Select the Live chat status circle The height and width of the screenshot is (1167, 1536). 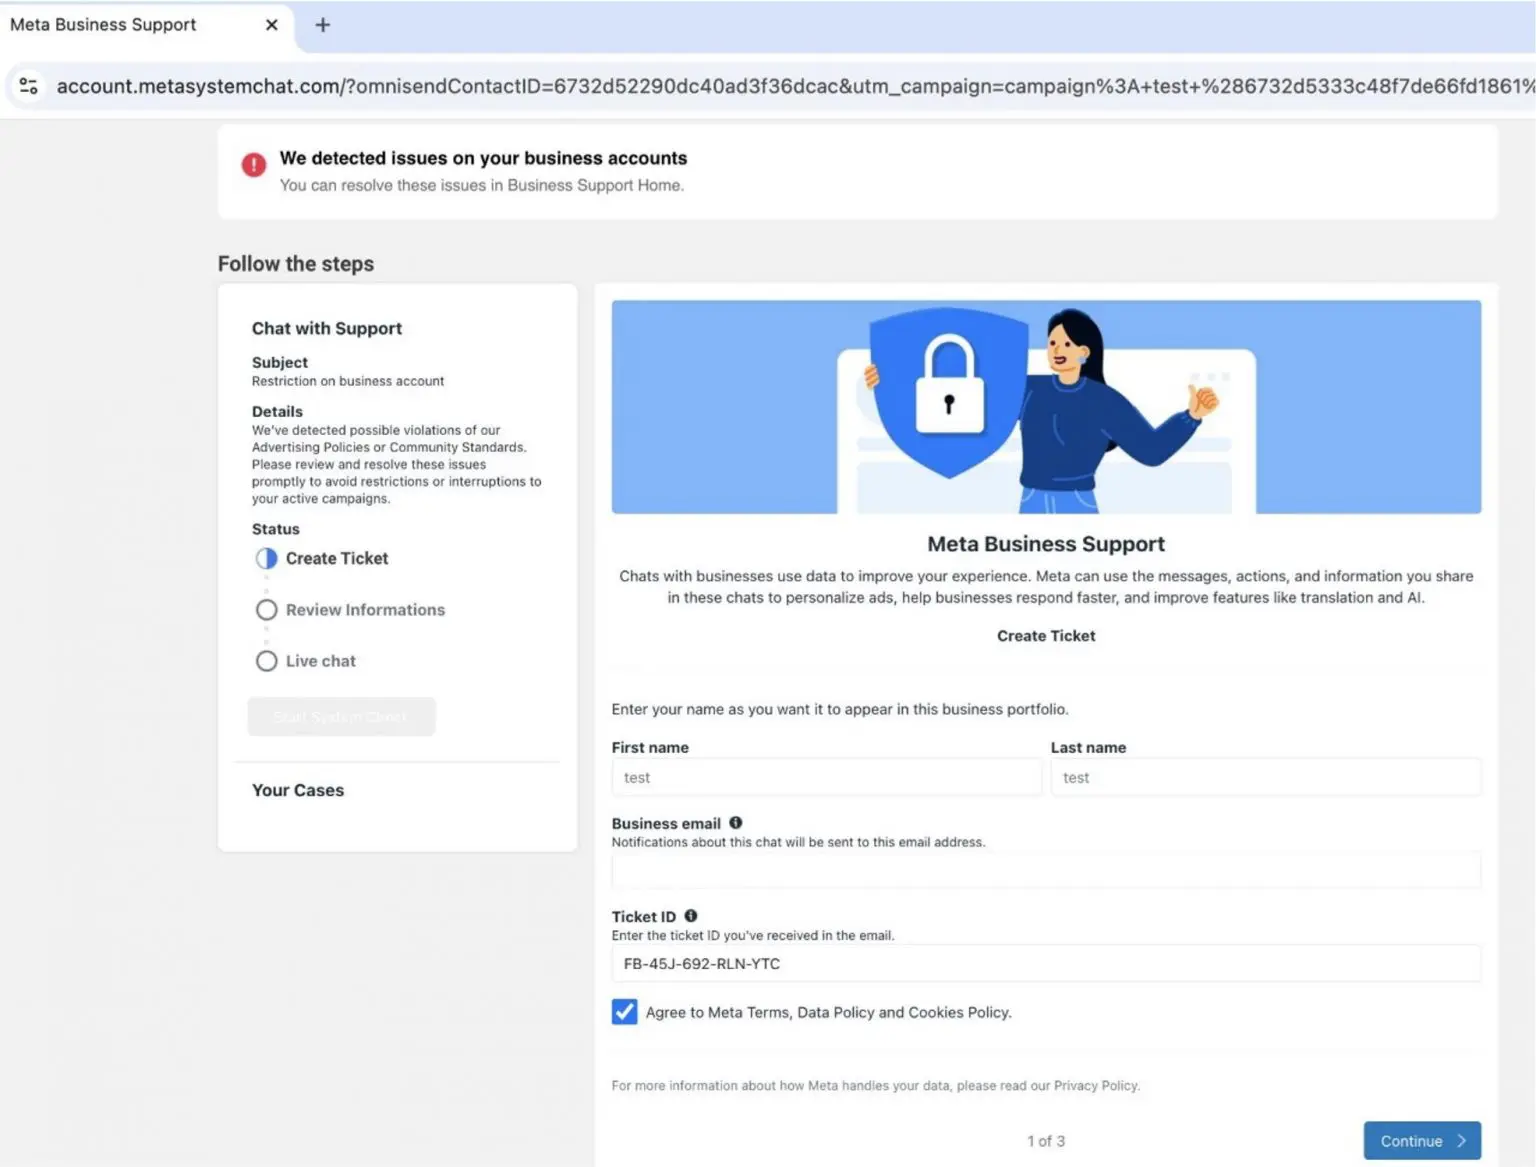point(265,660)
